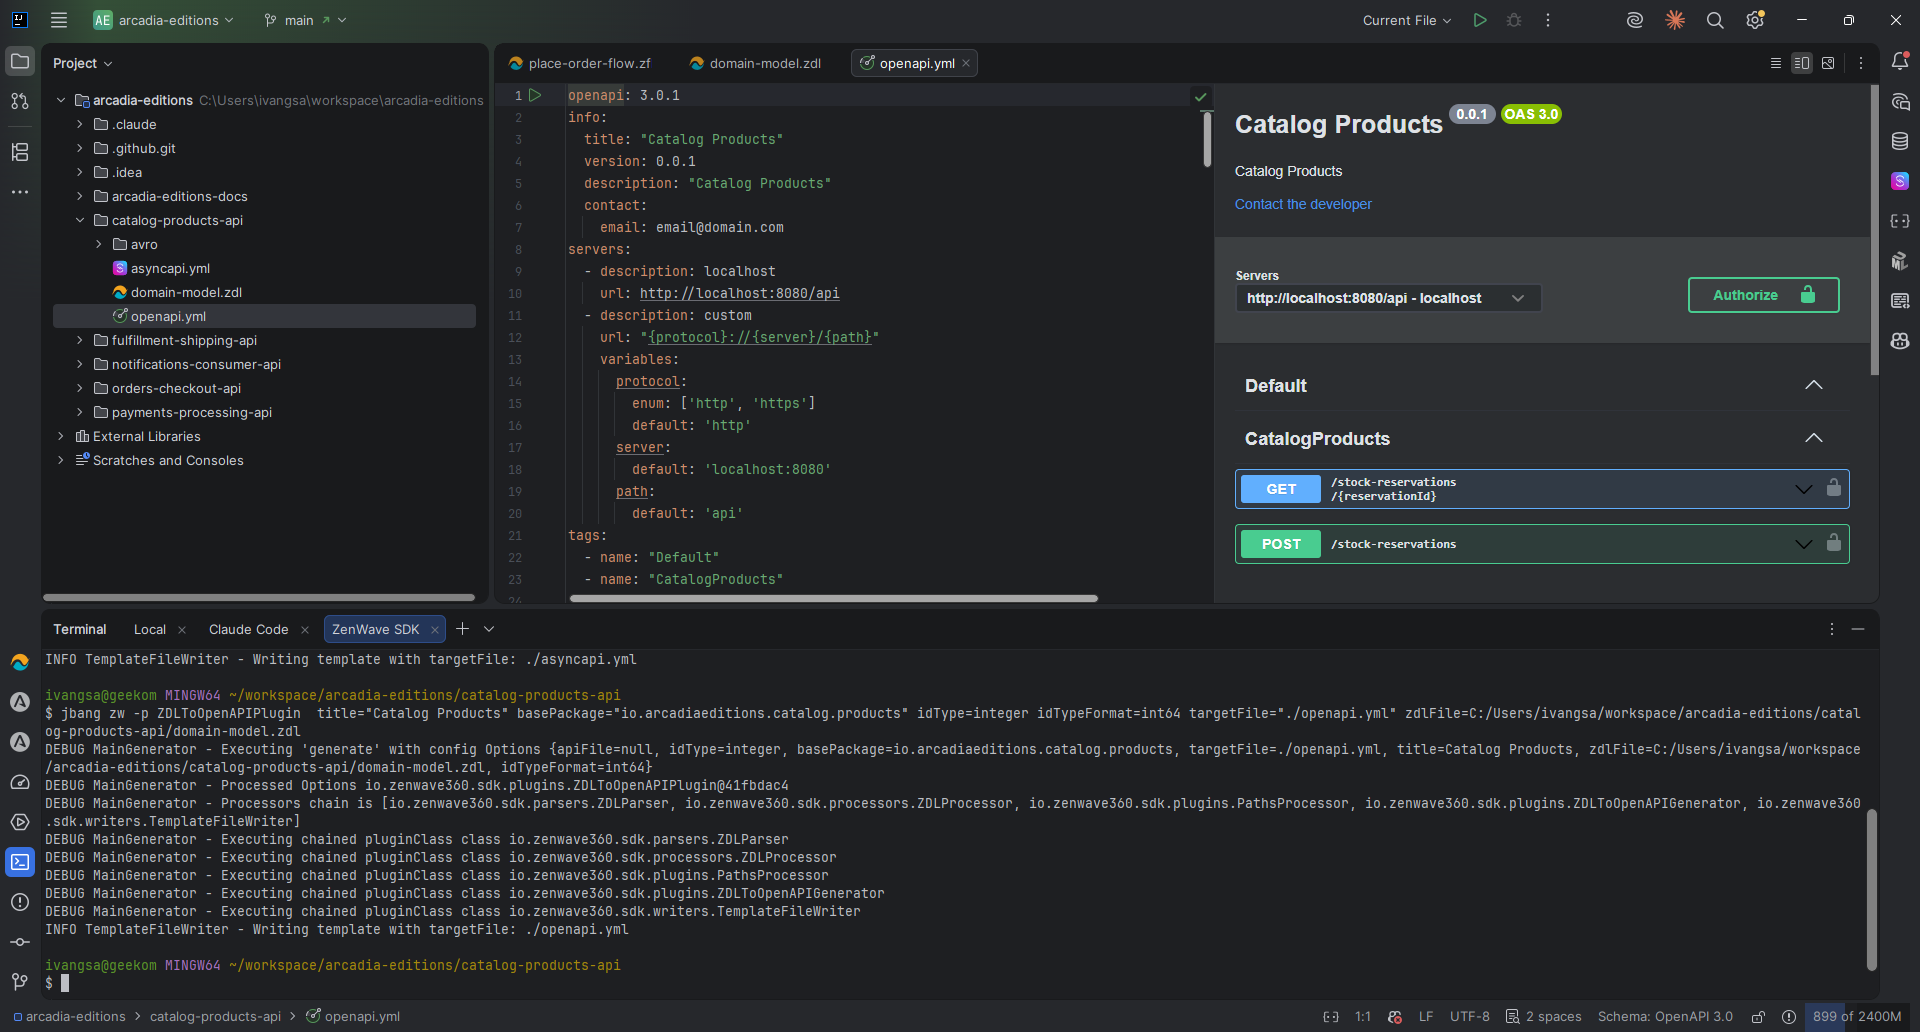
Task: Switch to preview-only view mode
Action: click(1828, 63)
